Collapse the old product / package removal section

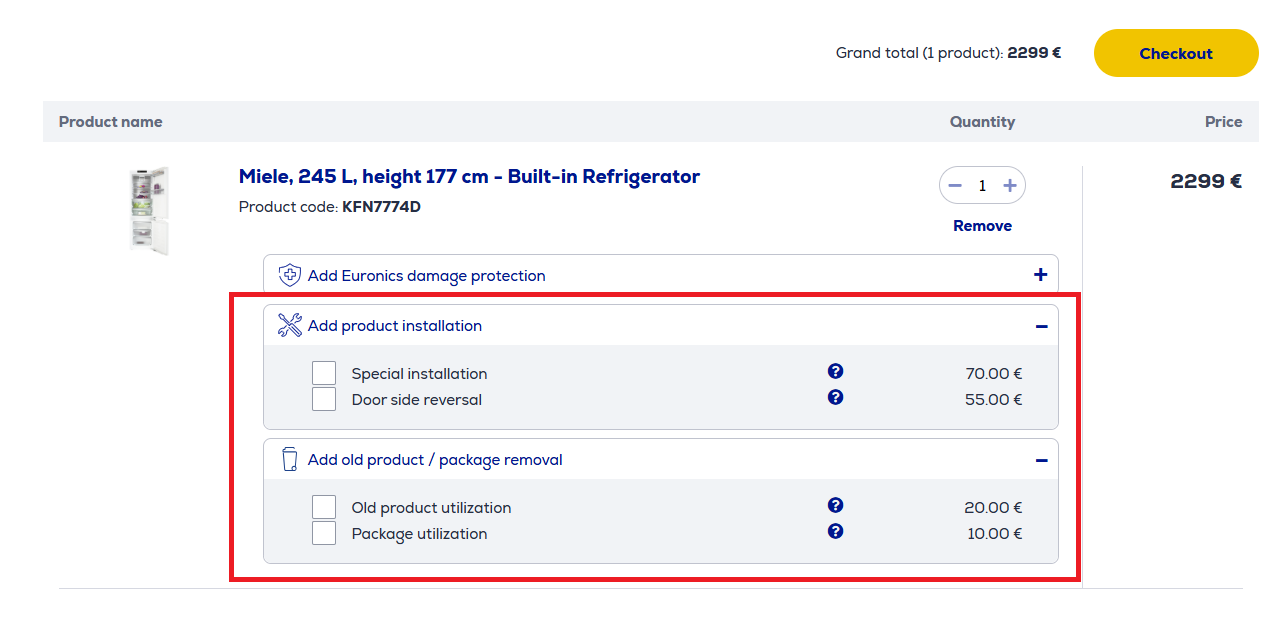[1041, 460]
